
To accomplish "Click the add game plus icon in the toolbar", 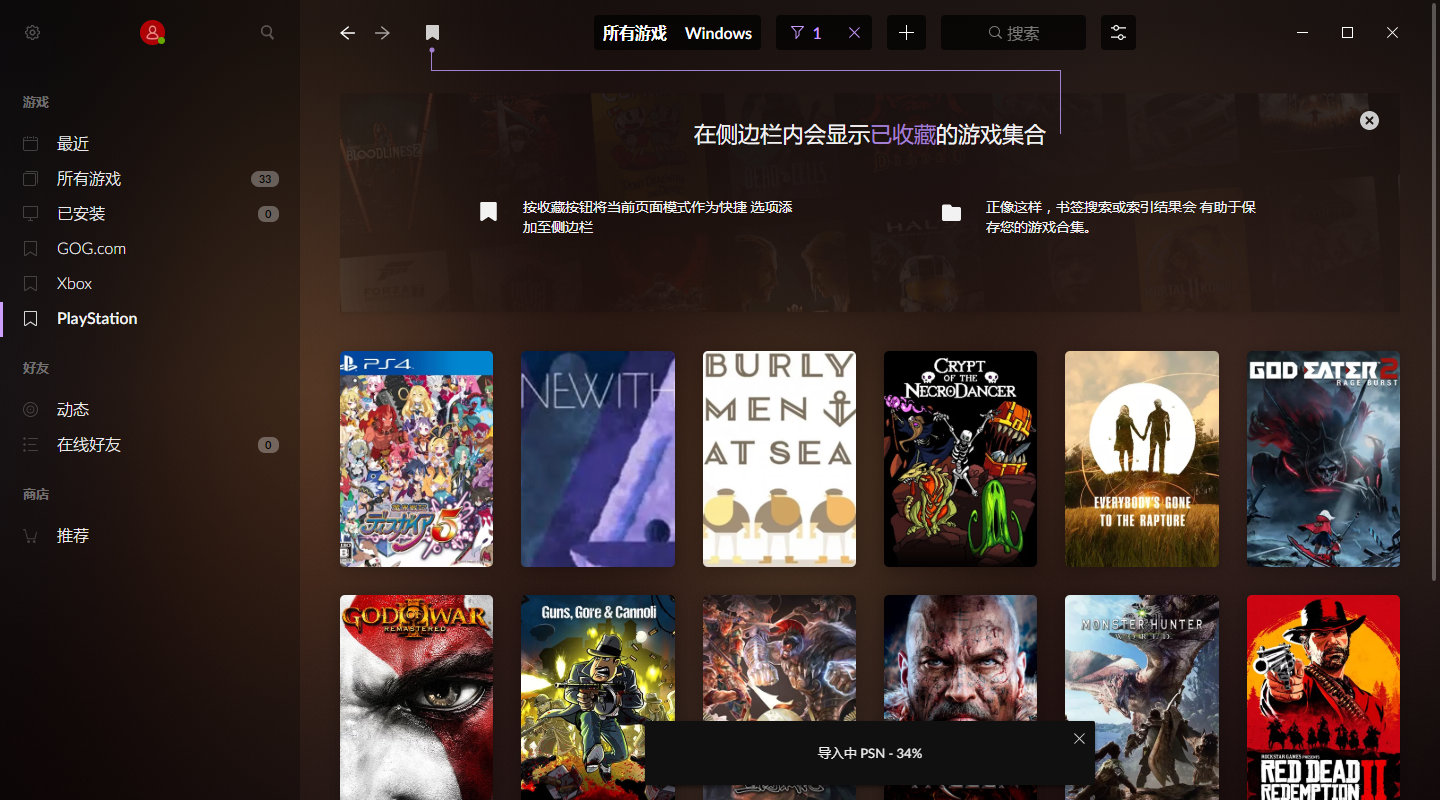I will (906, 32).
